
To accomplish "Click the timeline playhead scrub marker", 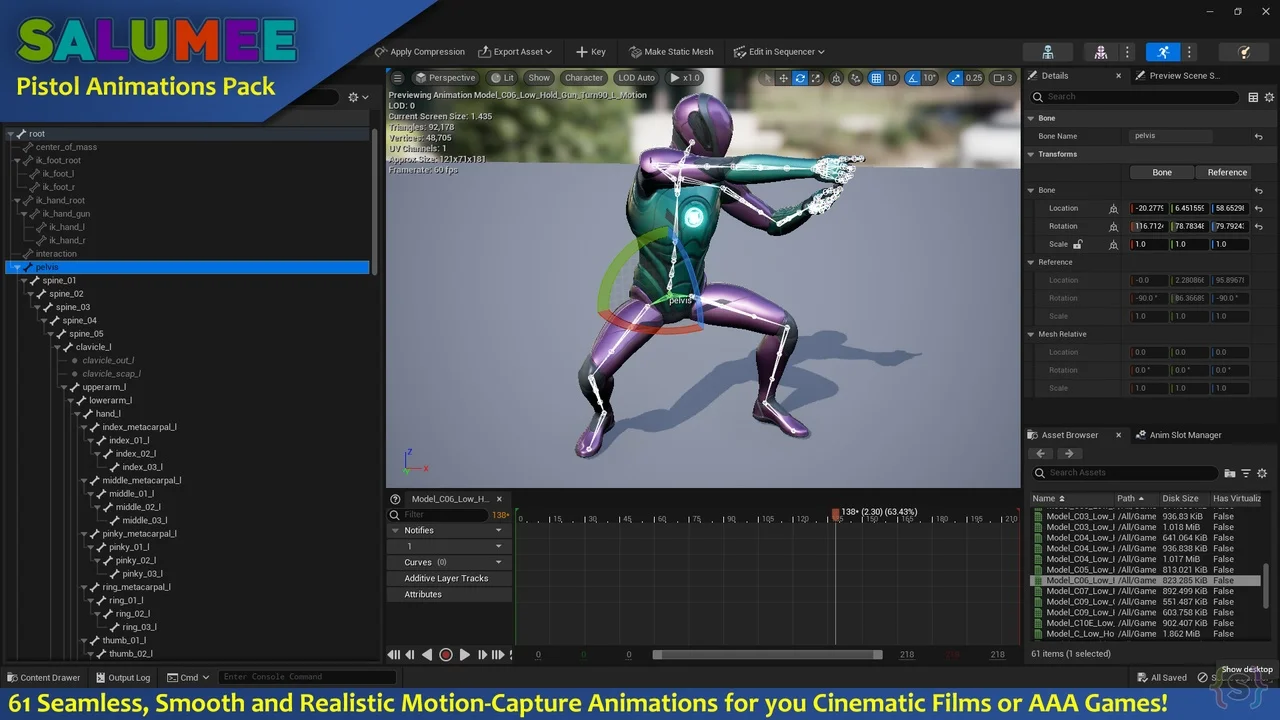I will tap(836, 514).
